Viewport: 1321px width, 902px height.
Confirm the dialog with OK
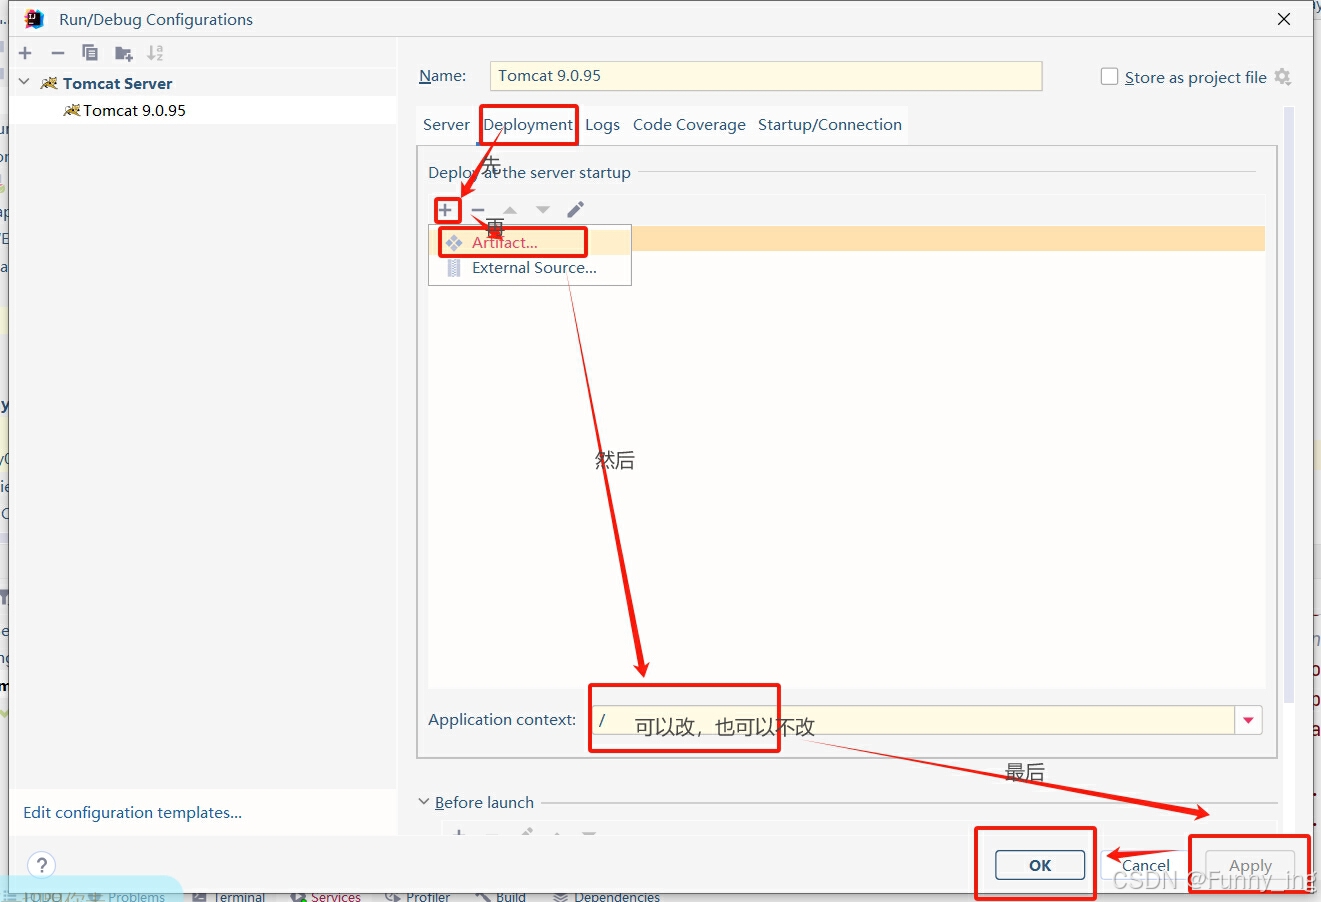click(1040, 865)
